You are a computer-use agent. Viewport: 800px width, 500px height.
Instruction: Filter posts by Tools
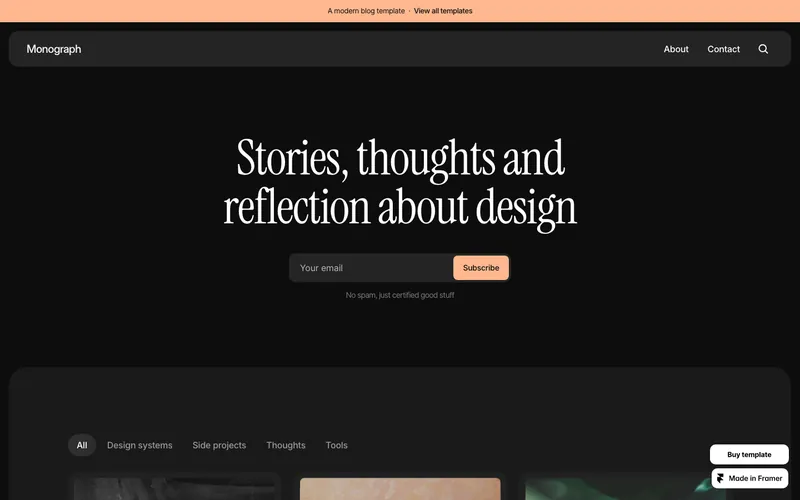tap(336, 445)
